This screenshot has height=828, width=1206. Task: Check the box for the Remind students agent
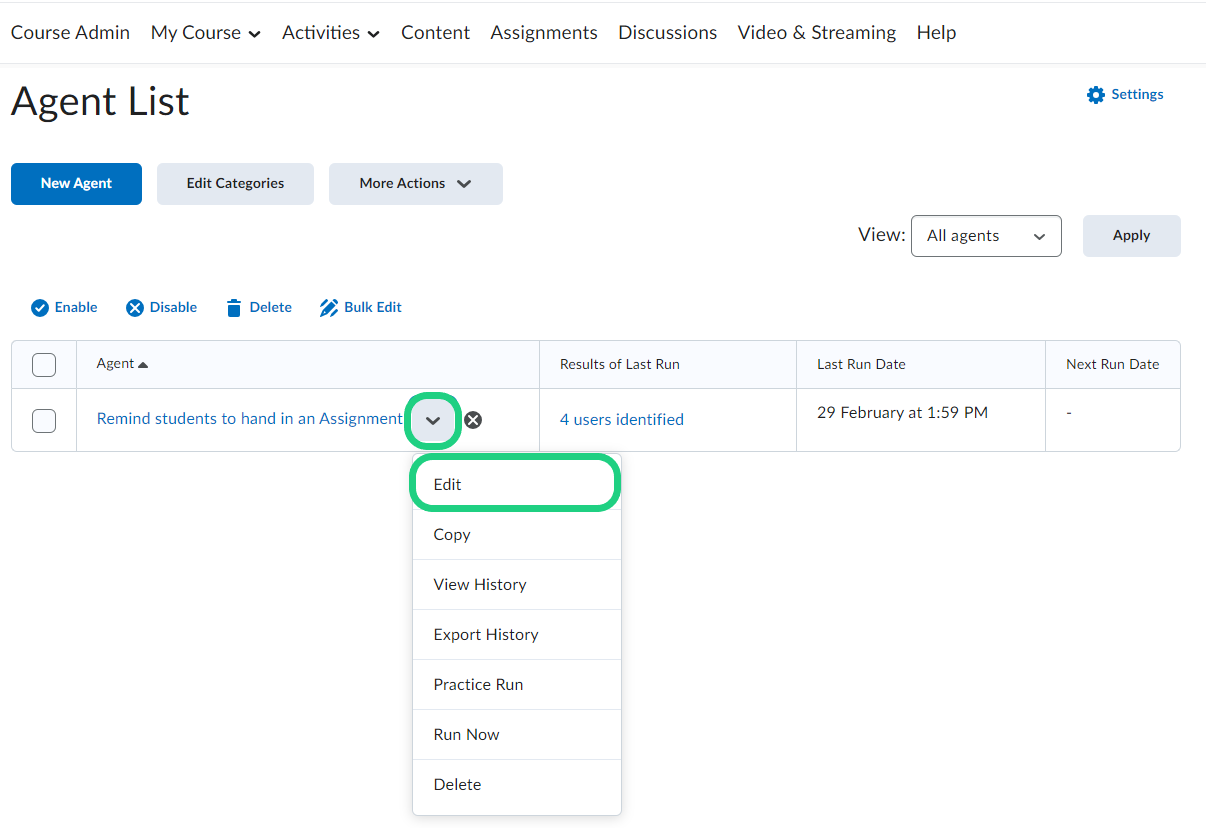pos(44,421)
